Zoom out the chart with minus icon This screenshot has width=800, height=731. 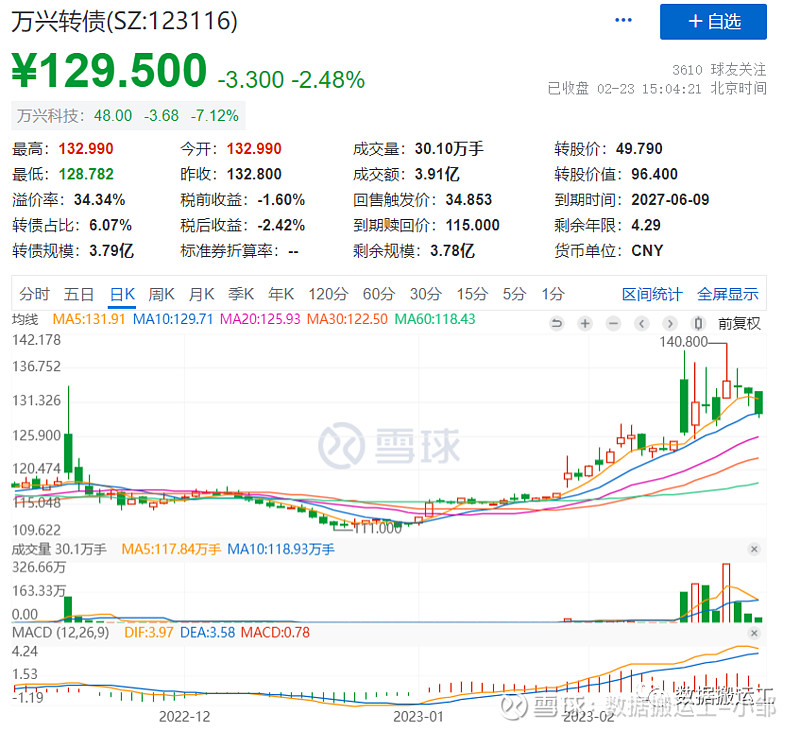point(614,323)
